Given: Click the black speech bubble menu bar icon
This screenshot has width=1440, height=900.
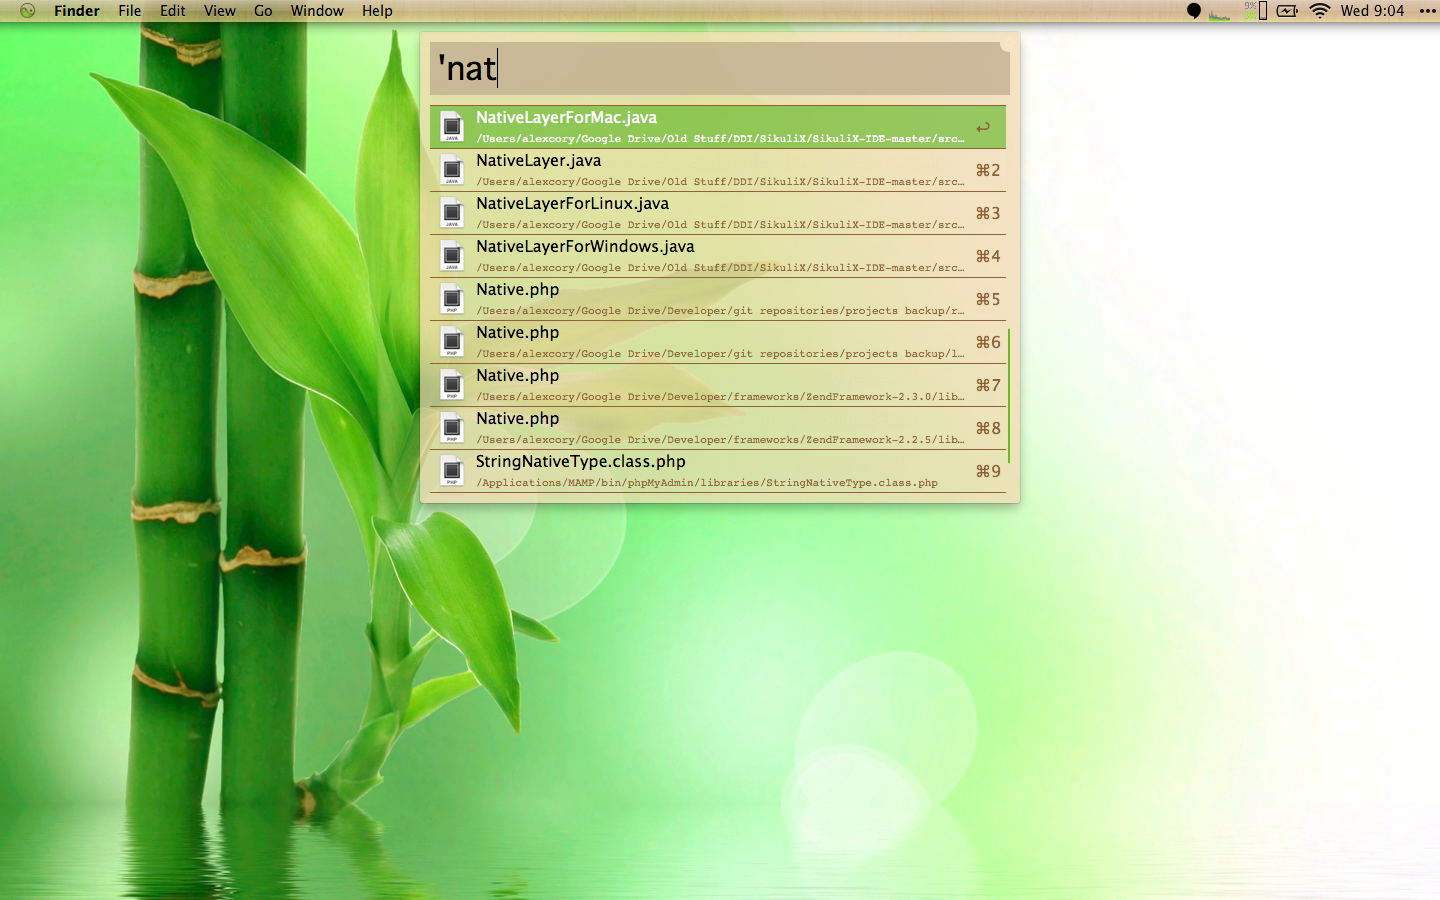Looking at the screenshot, I should (1193, 11).
